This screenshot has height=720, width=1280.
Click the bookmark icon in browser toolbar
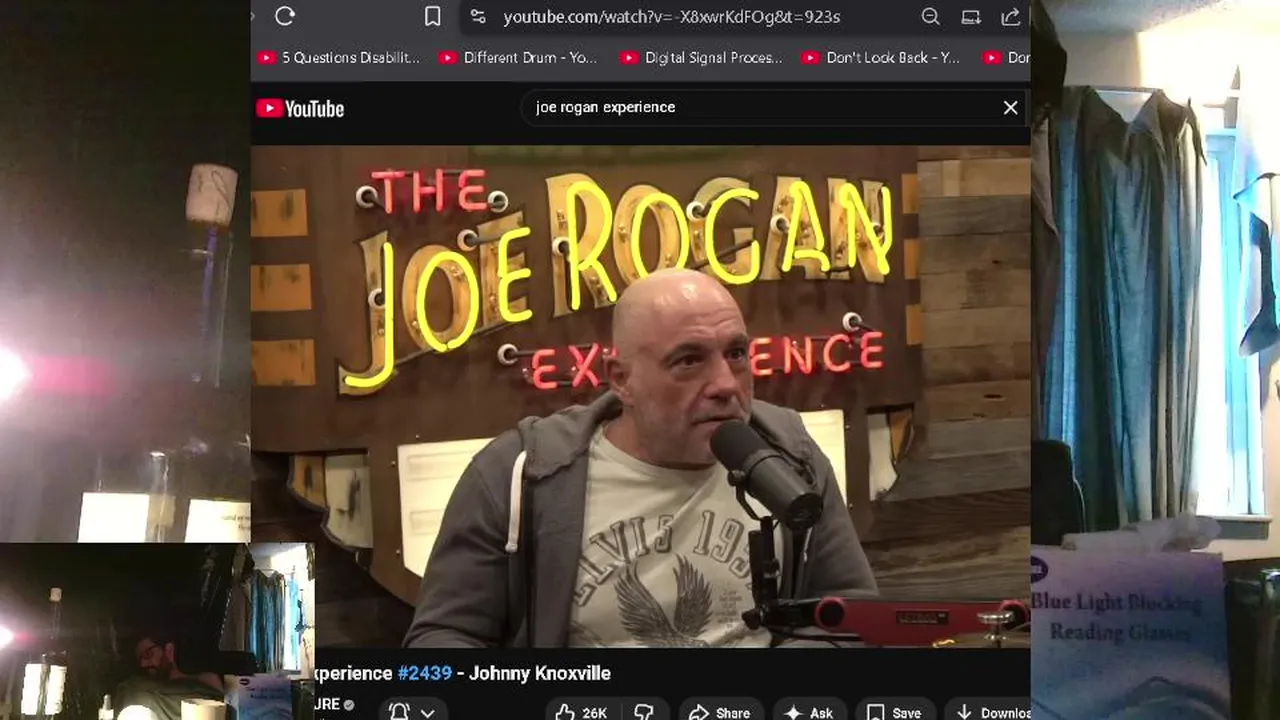[x=432, y=16]
